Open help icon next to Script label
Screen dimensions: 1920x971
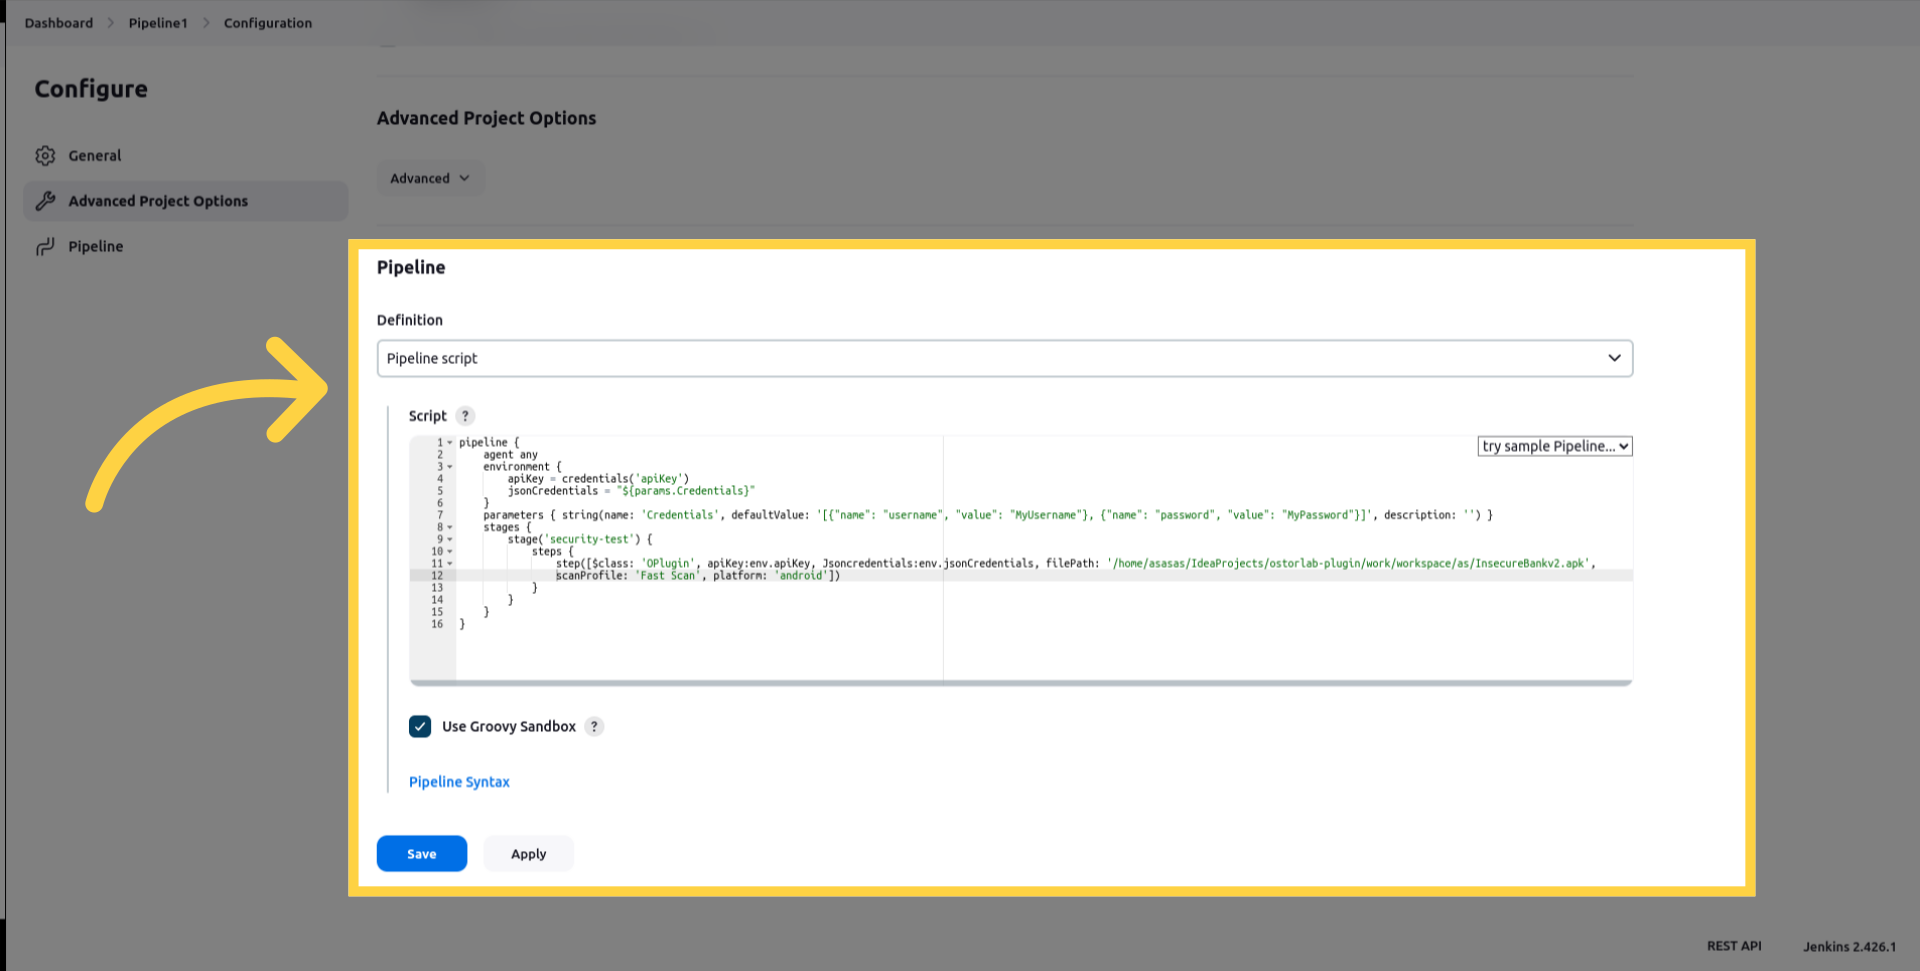(x=465, y=416)
